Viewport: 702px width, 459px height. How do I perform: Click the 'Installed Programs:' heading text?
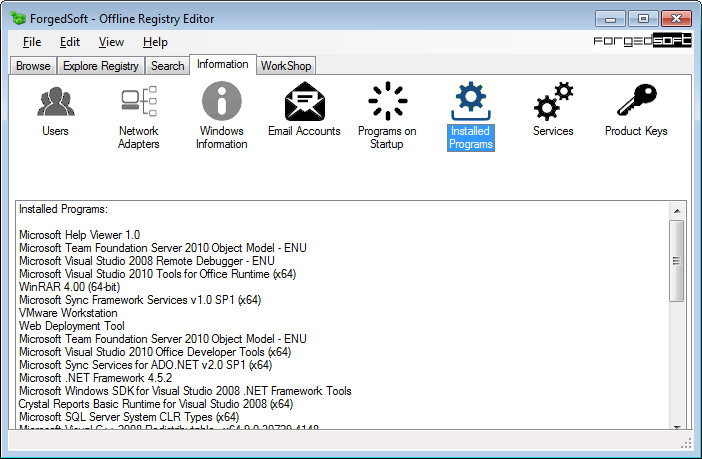pos(63,209)
